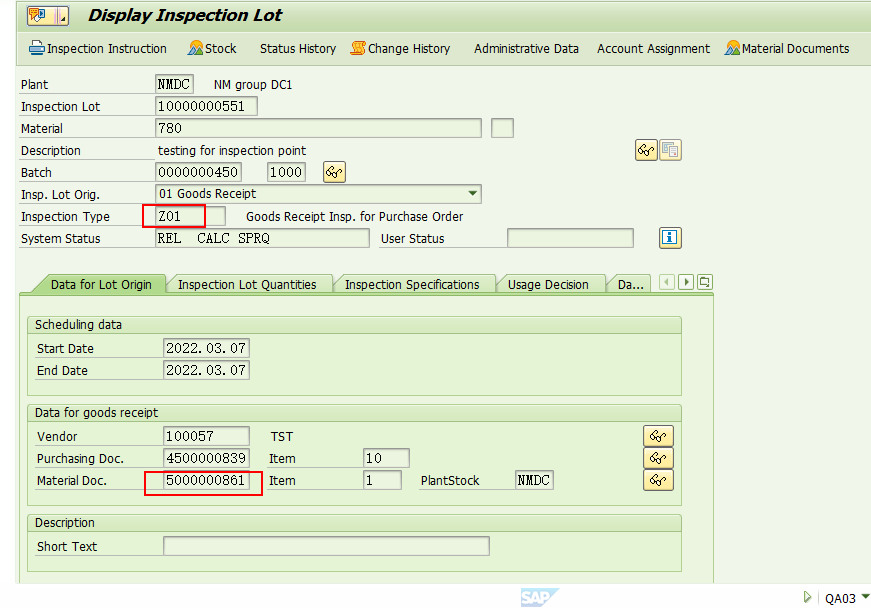
Task: Toggle the tab full-screen expand icon
Action: coord(703,283)
